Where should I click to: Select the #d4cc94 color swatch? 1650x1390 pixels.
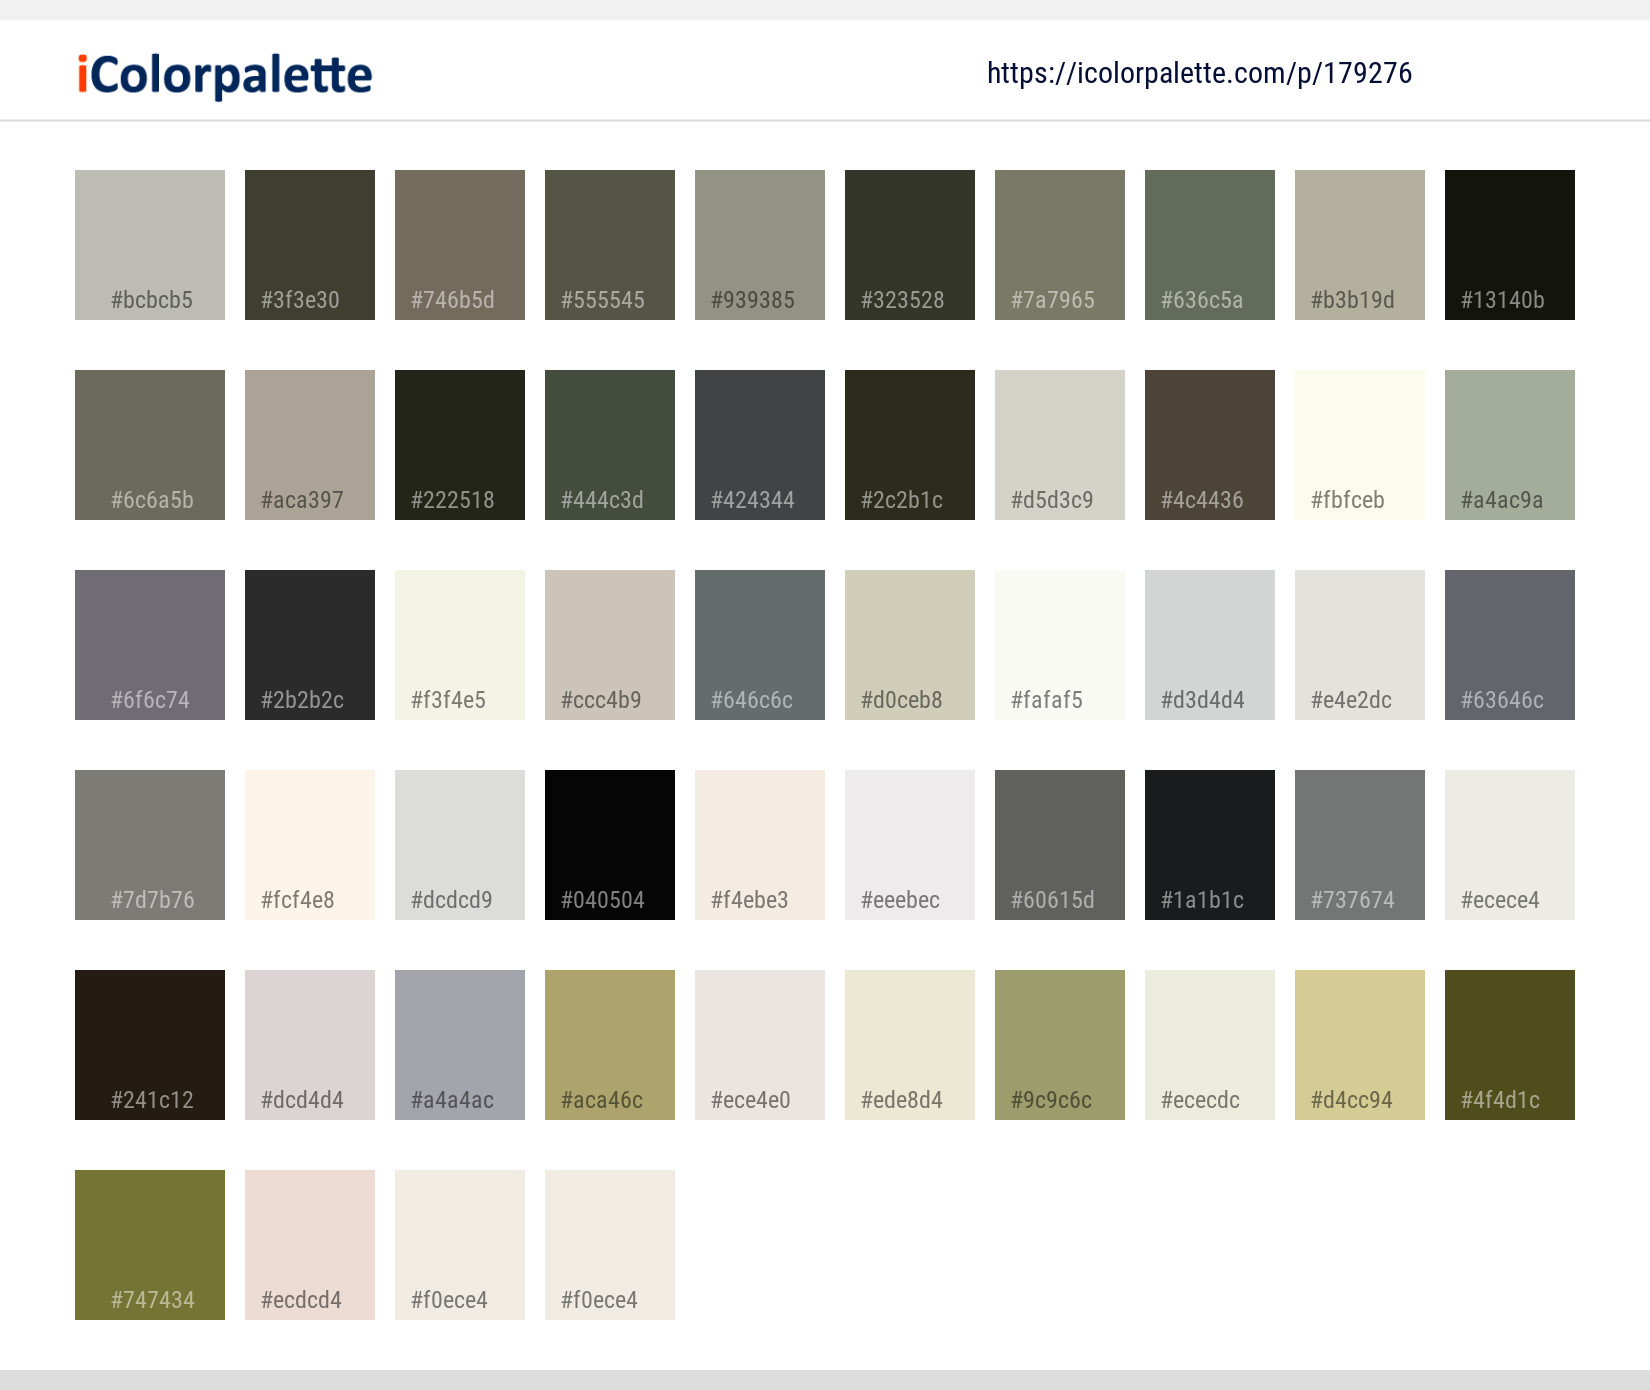pos(1360,1045)
